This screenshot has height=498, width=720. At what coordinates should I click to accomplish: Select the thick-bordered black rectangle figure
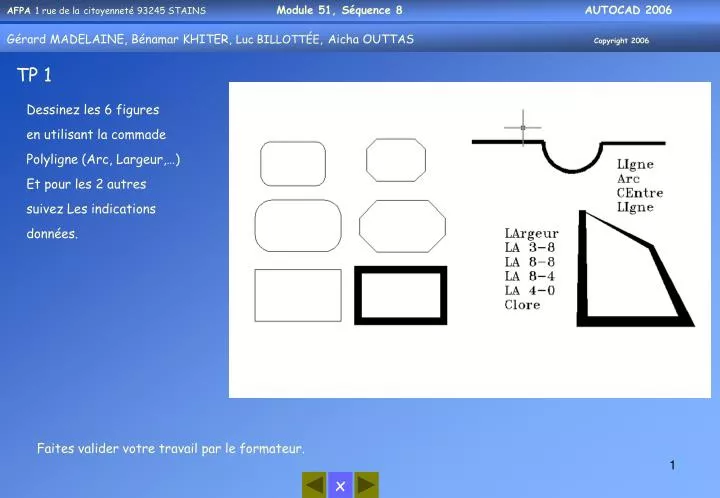(400, 295)
